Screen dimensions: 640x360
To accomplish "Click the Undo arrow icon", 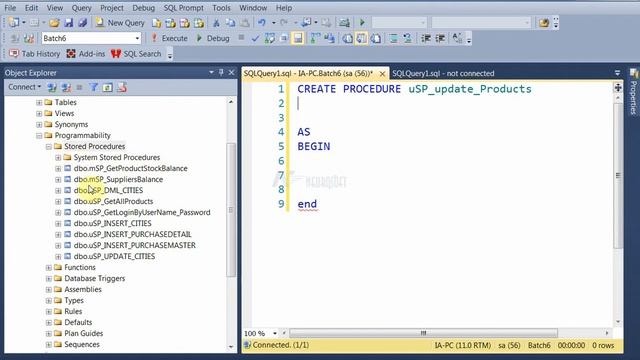I will coord(262,23).
